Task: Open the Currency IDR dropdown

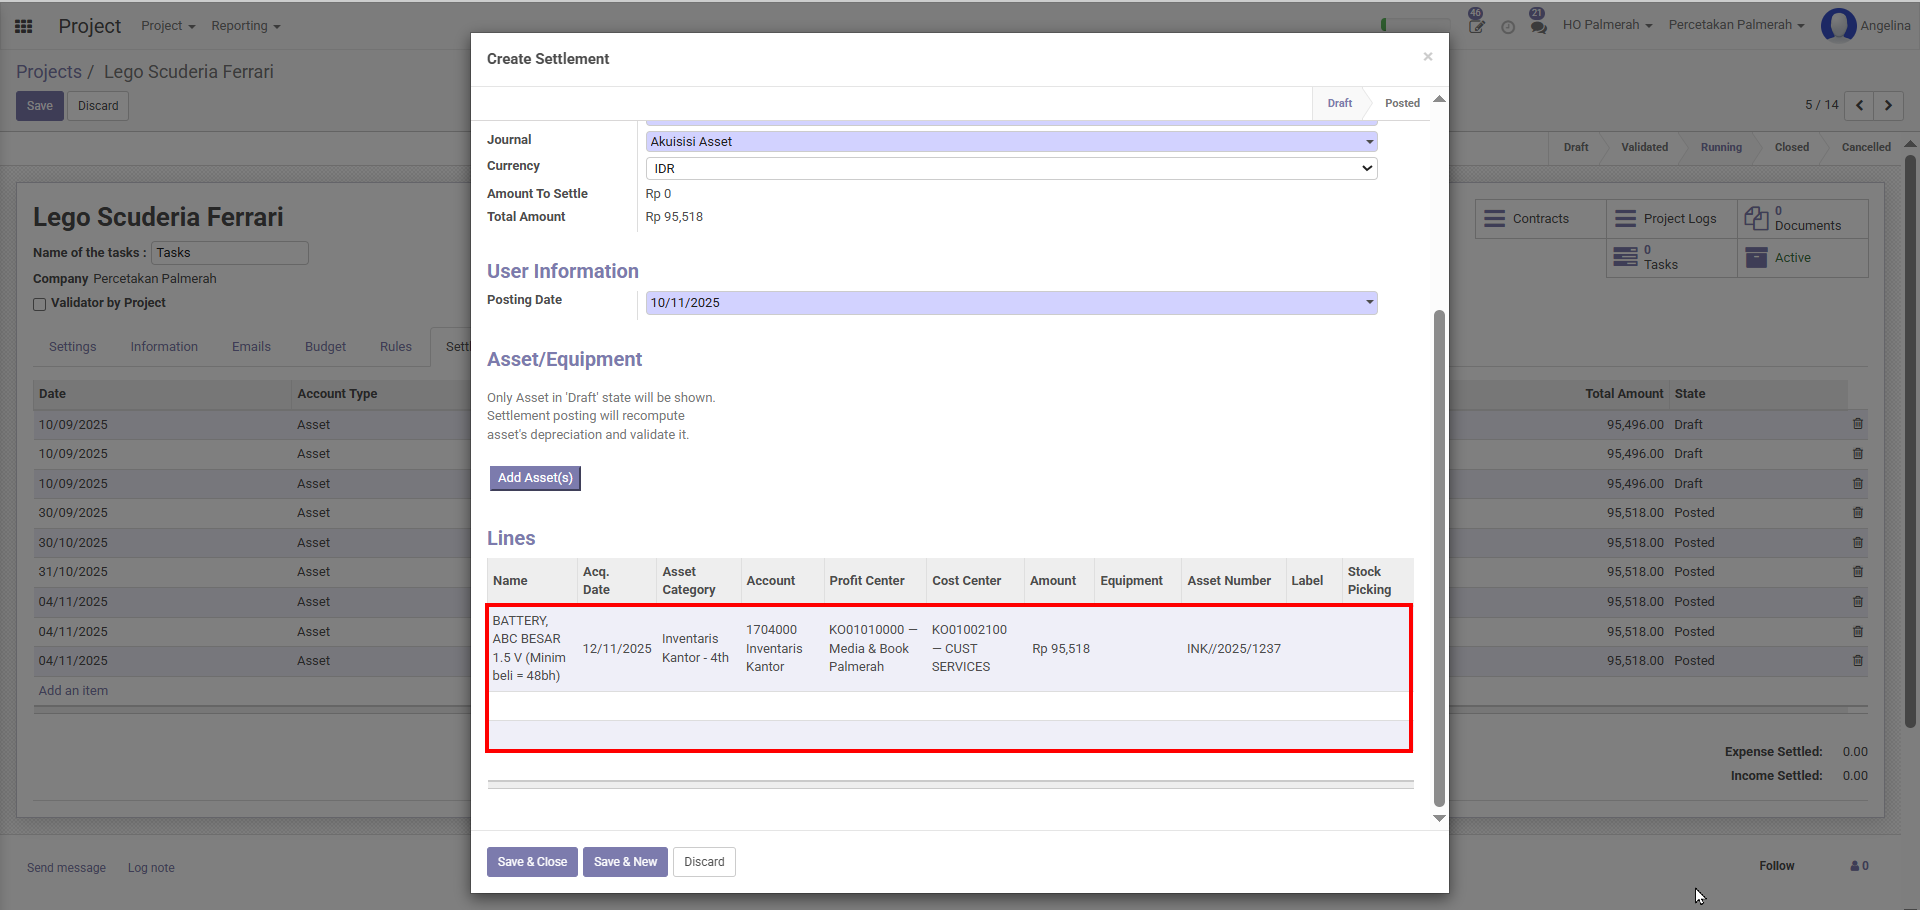Action: point(1011,169)
